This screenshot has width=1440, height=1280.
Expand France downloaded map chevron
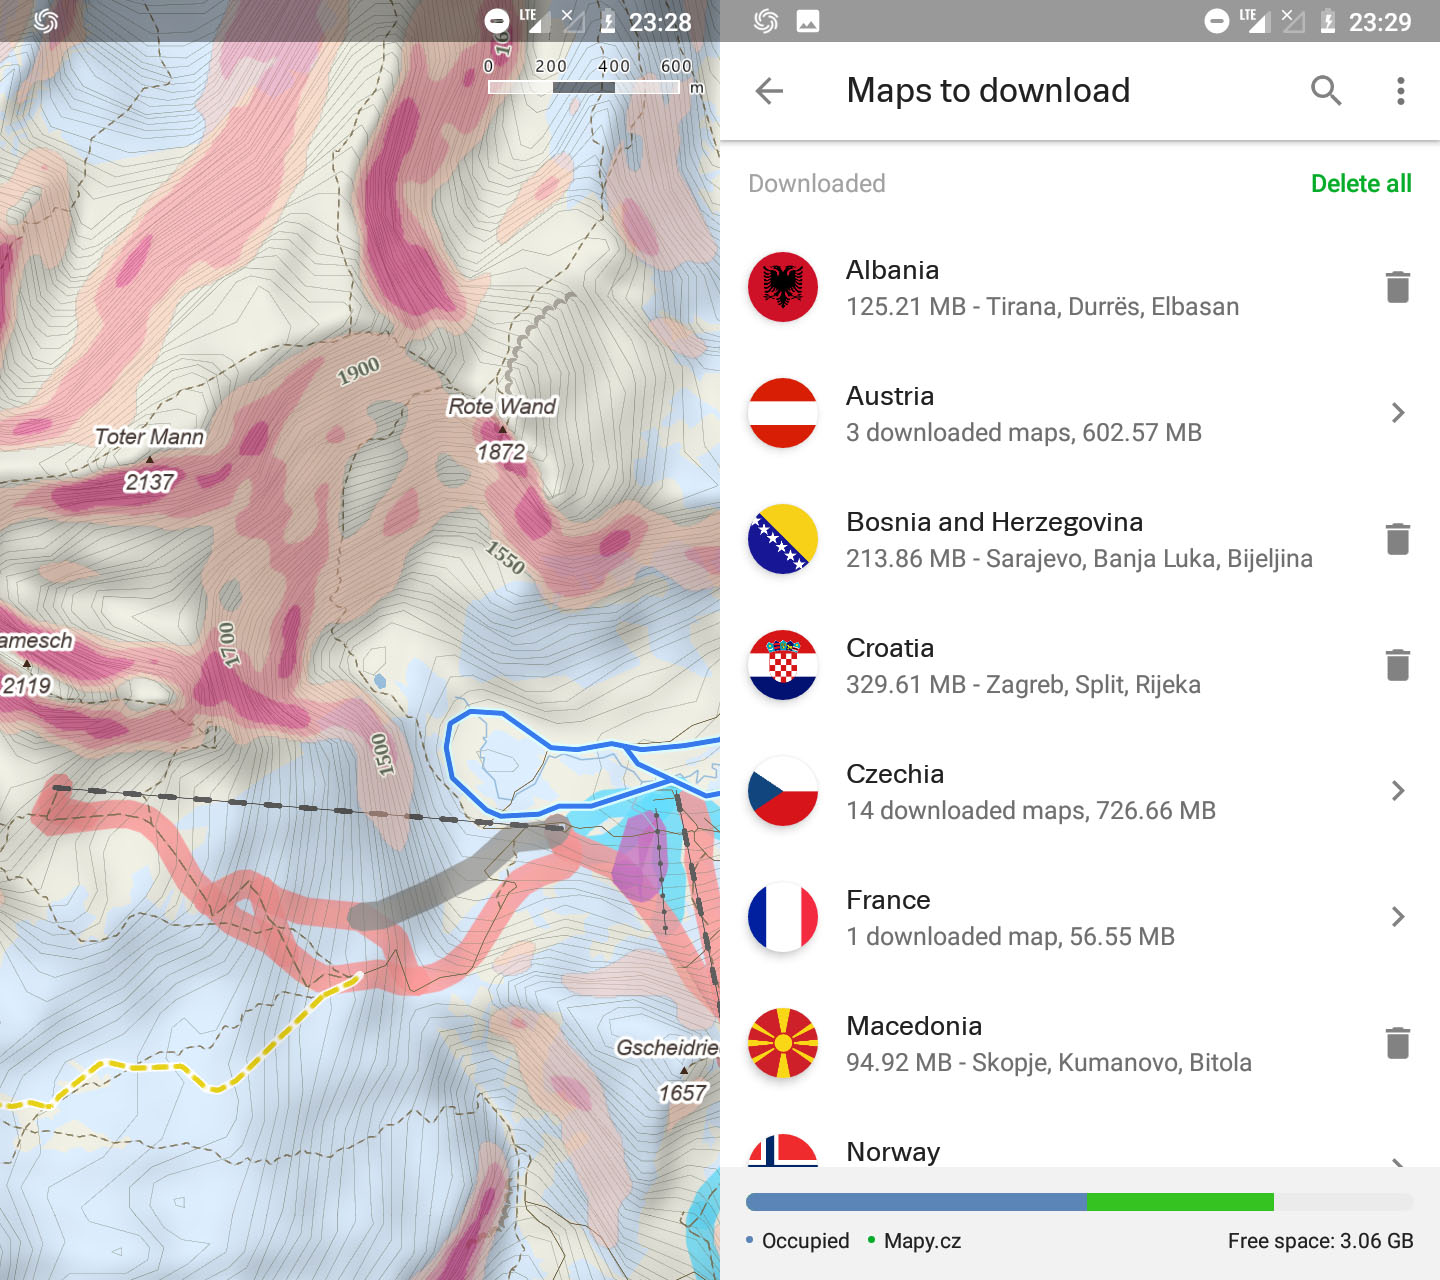[1397, 917]
